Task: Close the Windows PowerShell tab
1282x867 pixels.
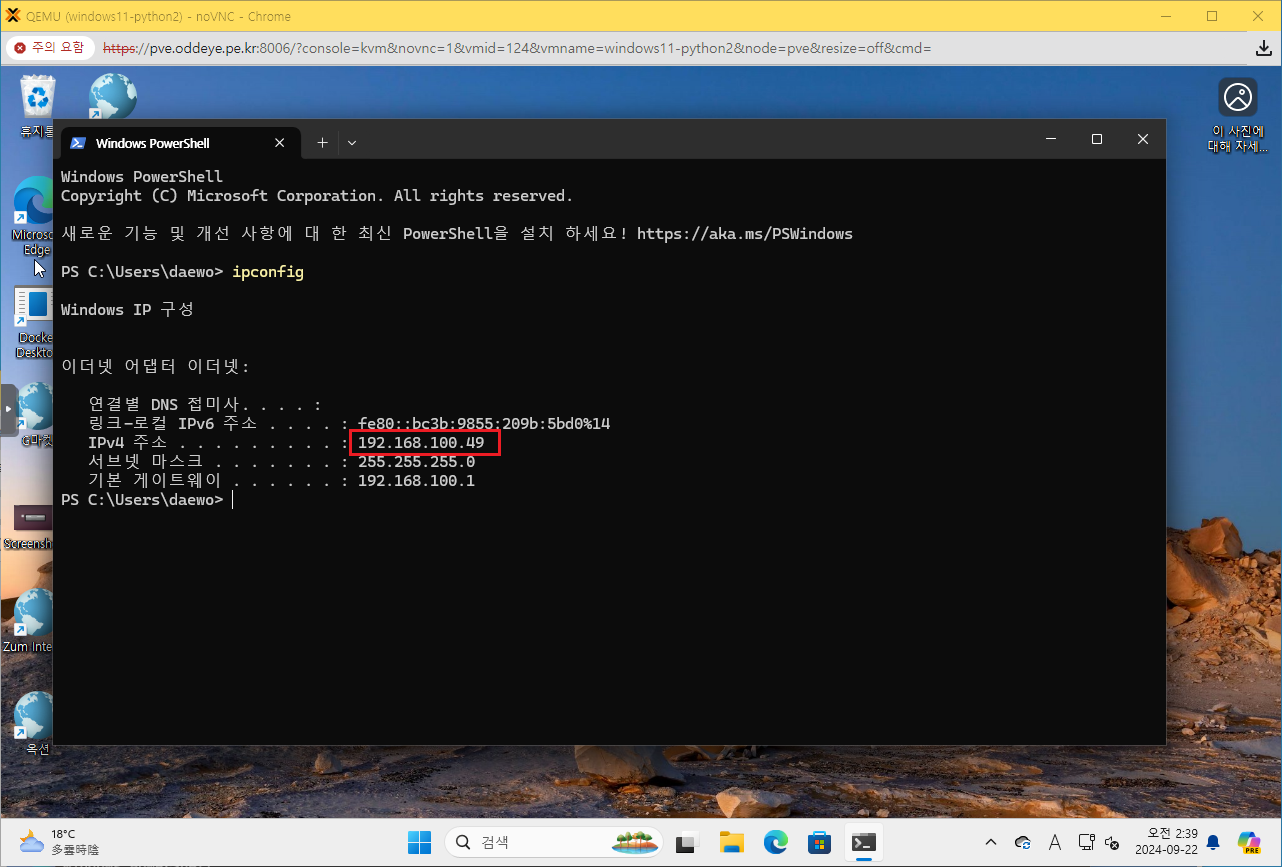Action: point(281,143)
